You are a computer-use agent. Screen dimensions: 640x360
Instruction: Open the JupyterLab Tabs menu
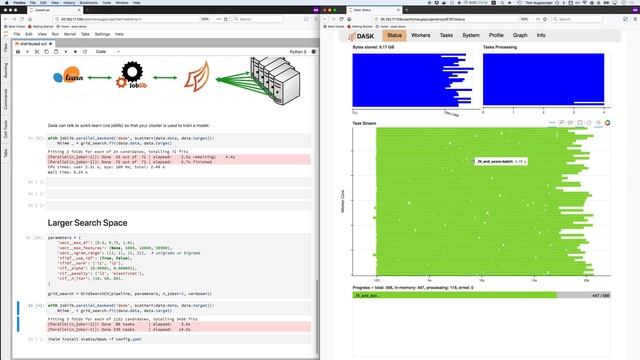pos(85,34)
